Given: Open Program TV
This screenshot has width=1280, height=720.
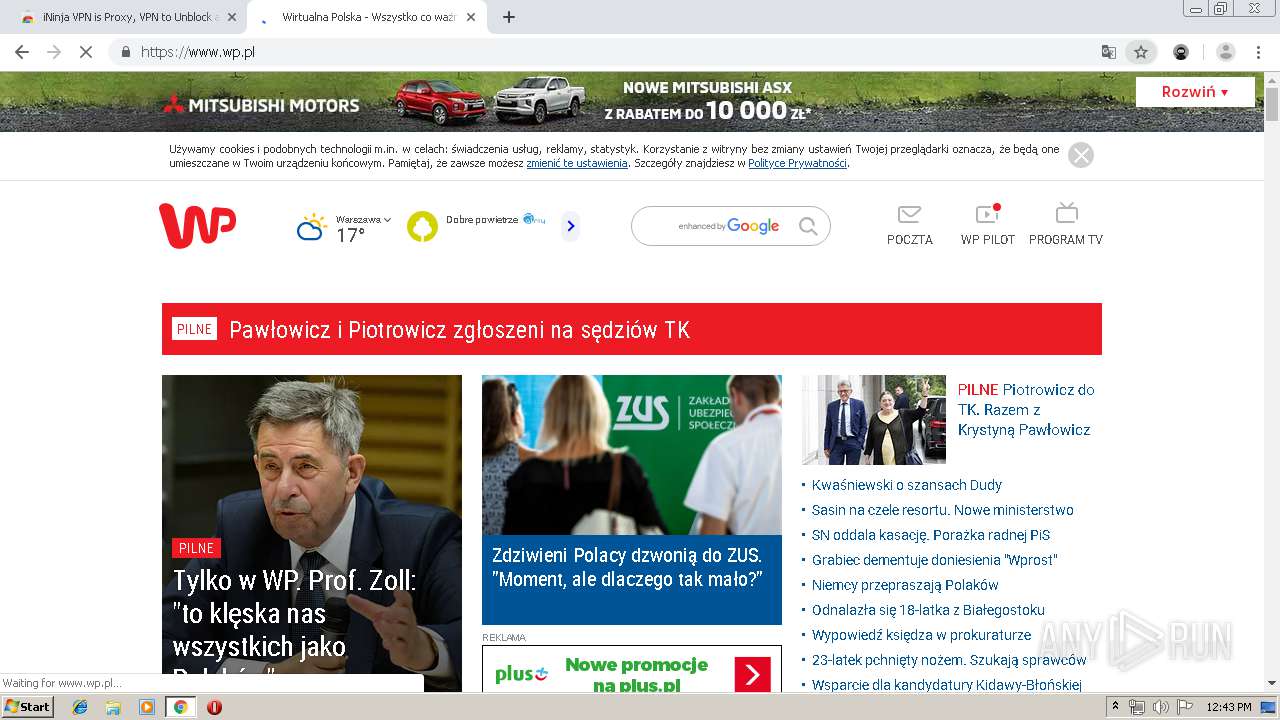Looking at the screenshot, I should pos(1066,225).
